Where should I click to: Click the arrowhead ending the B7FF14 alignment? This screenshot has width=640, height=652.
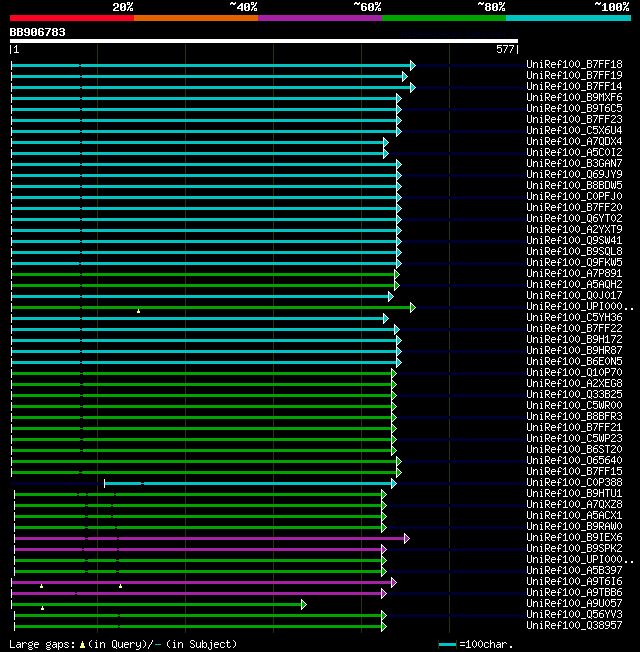tap(413, 87)
